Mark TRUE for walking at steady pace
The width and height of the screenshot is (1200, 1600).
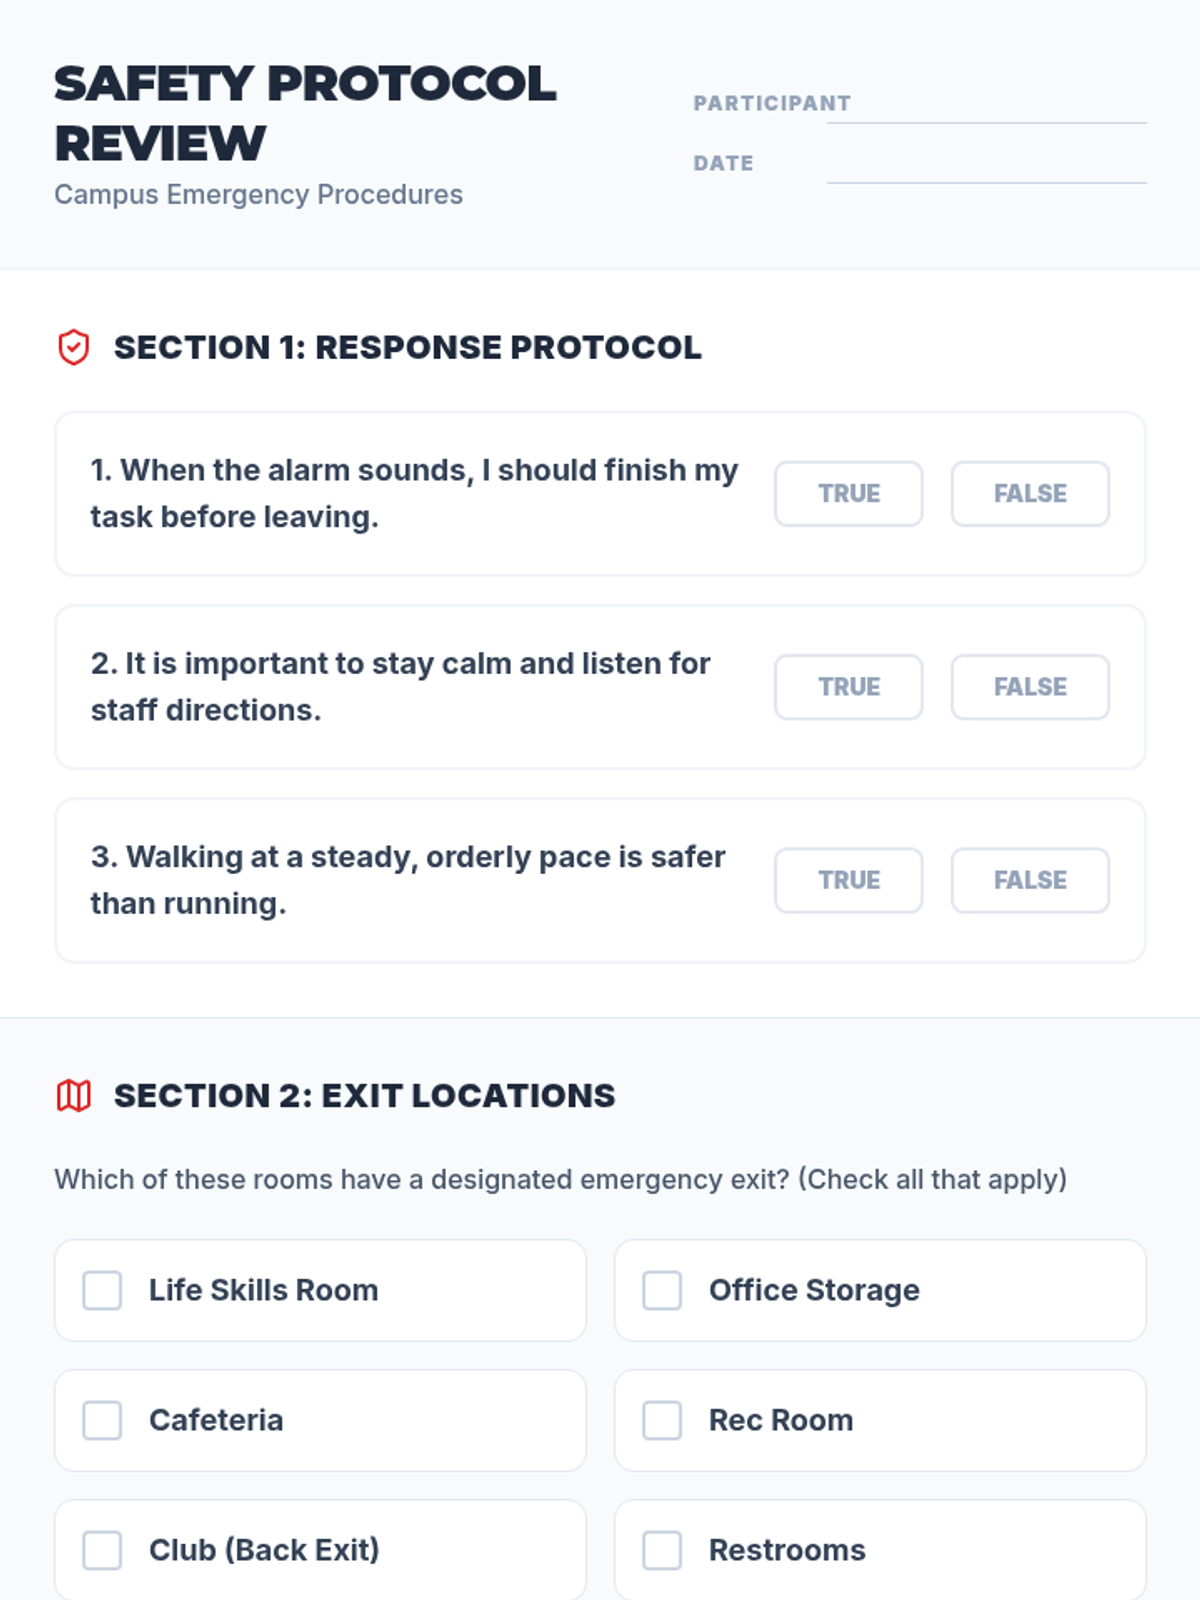(x=848, y=880)
